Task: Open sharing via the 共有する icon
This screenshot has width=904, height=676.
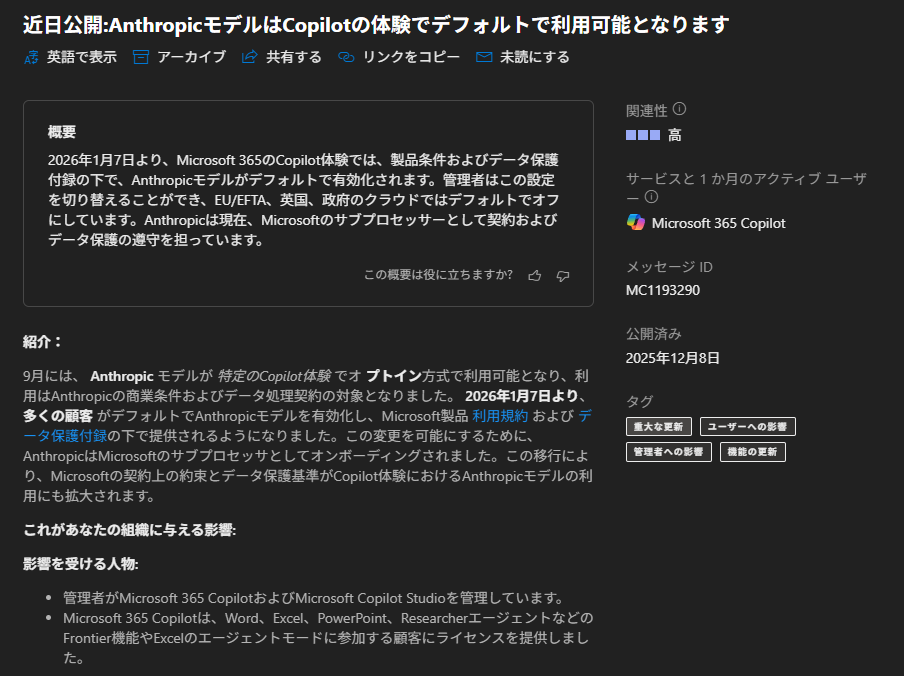Action: tap(250, 57)
